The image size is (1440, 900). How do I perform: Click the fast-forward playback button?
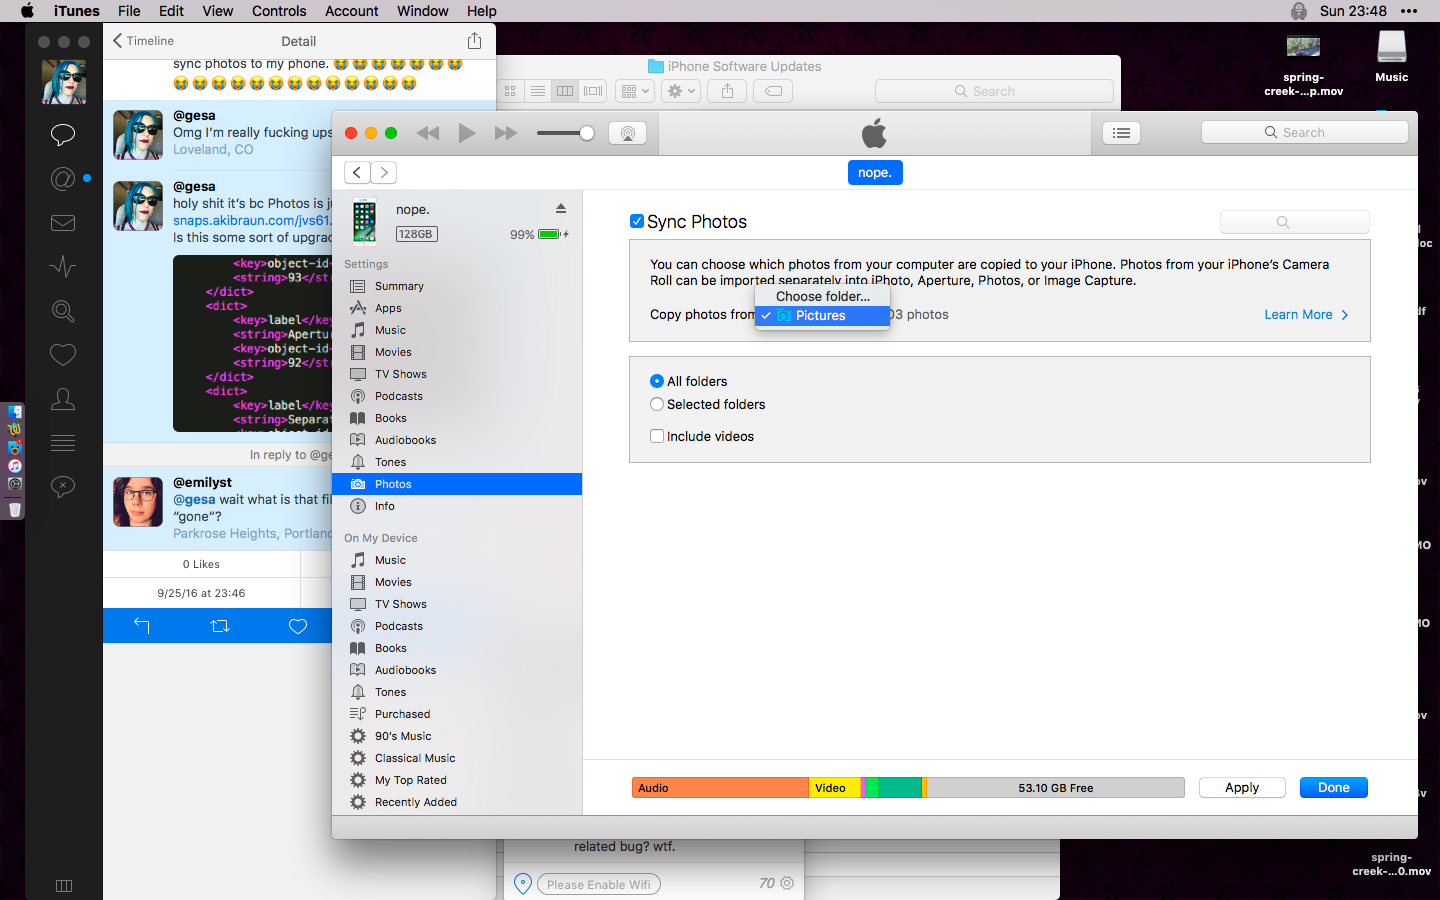506,133
